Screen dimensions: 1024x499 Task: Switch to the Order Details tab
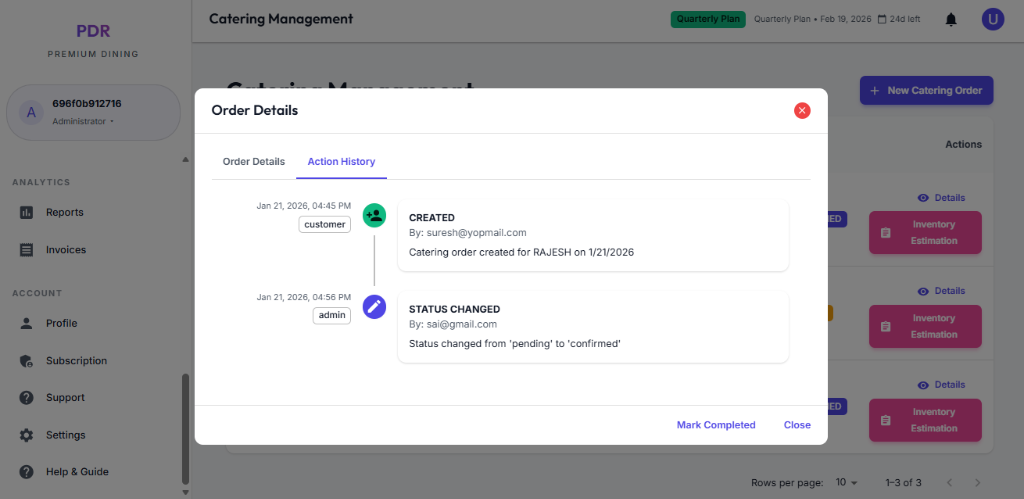253,161
